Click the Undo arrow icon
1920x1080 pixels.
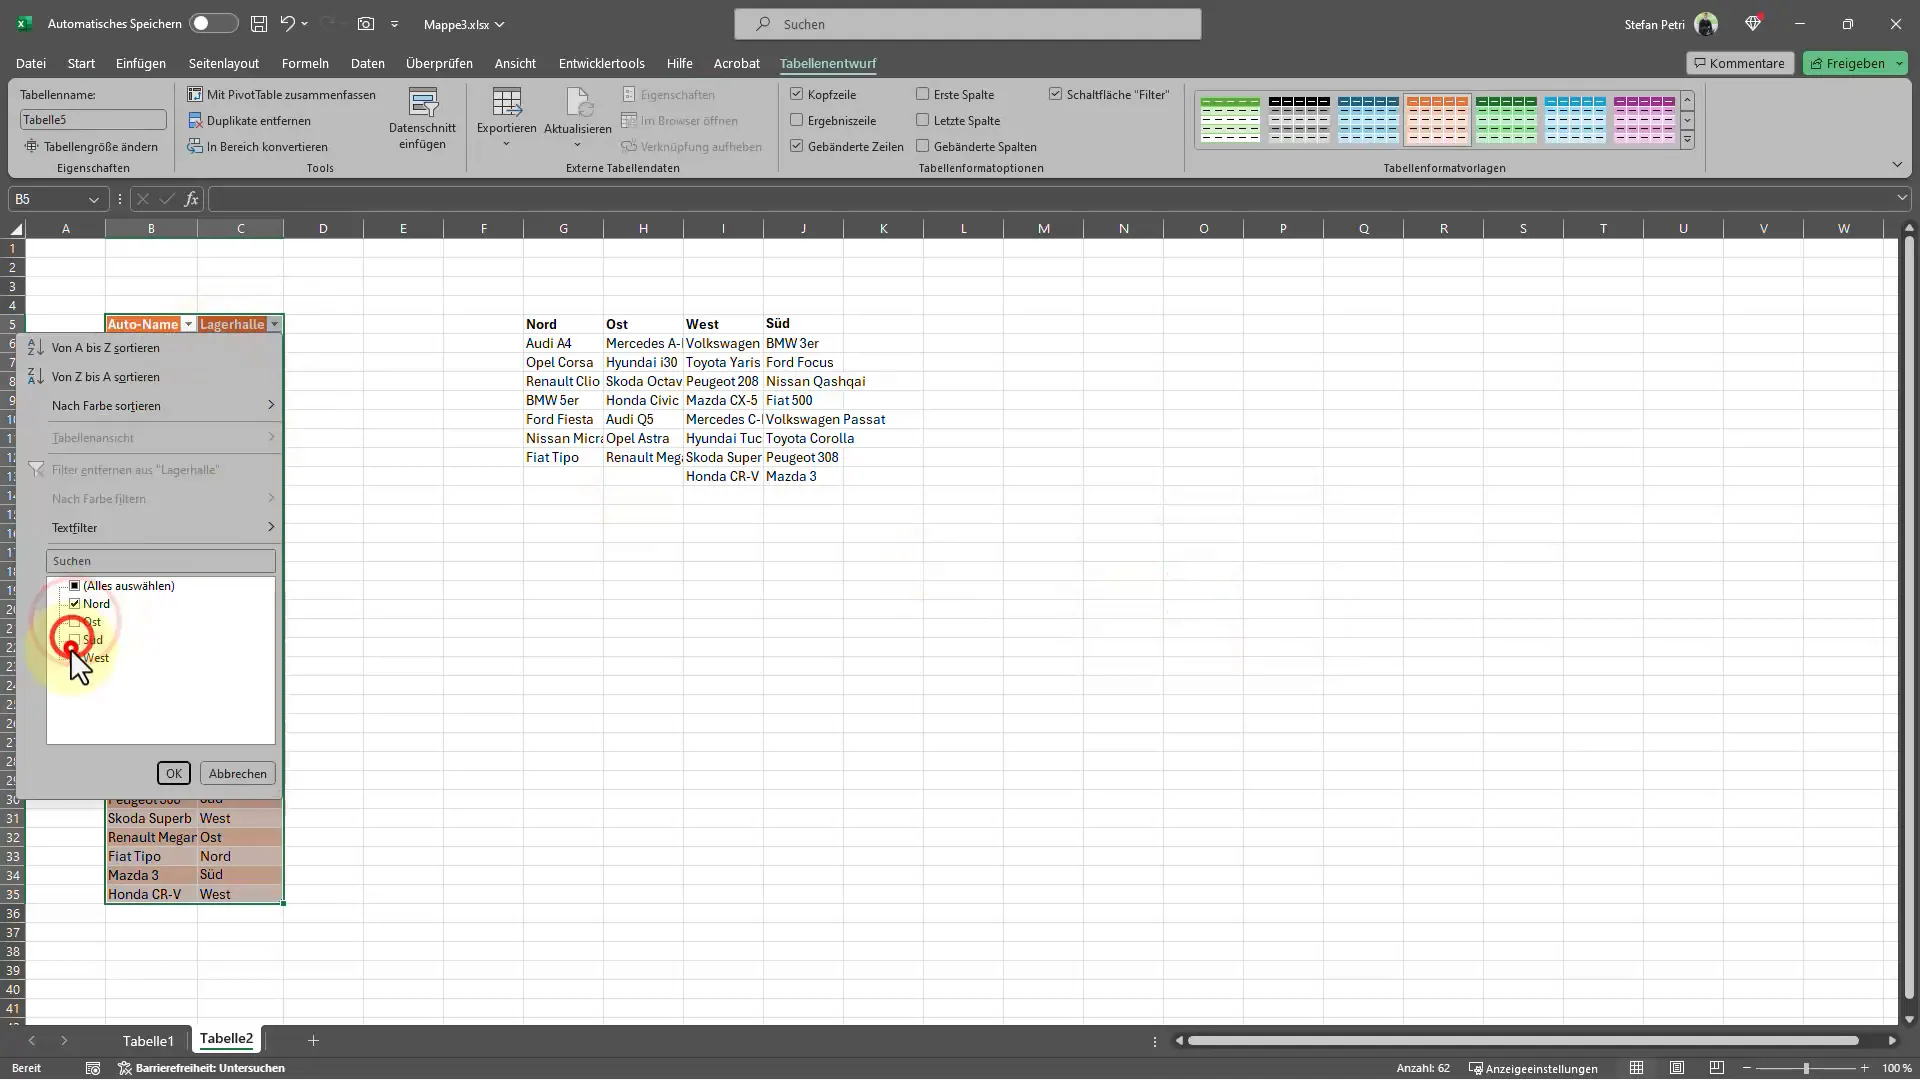click(287, 24)
